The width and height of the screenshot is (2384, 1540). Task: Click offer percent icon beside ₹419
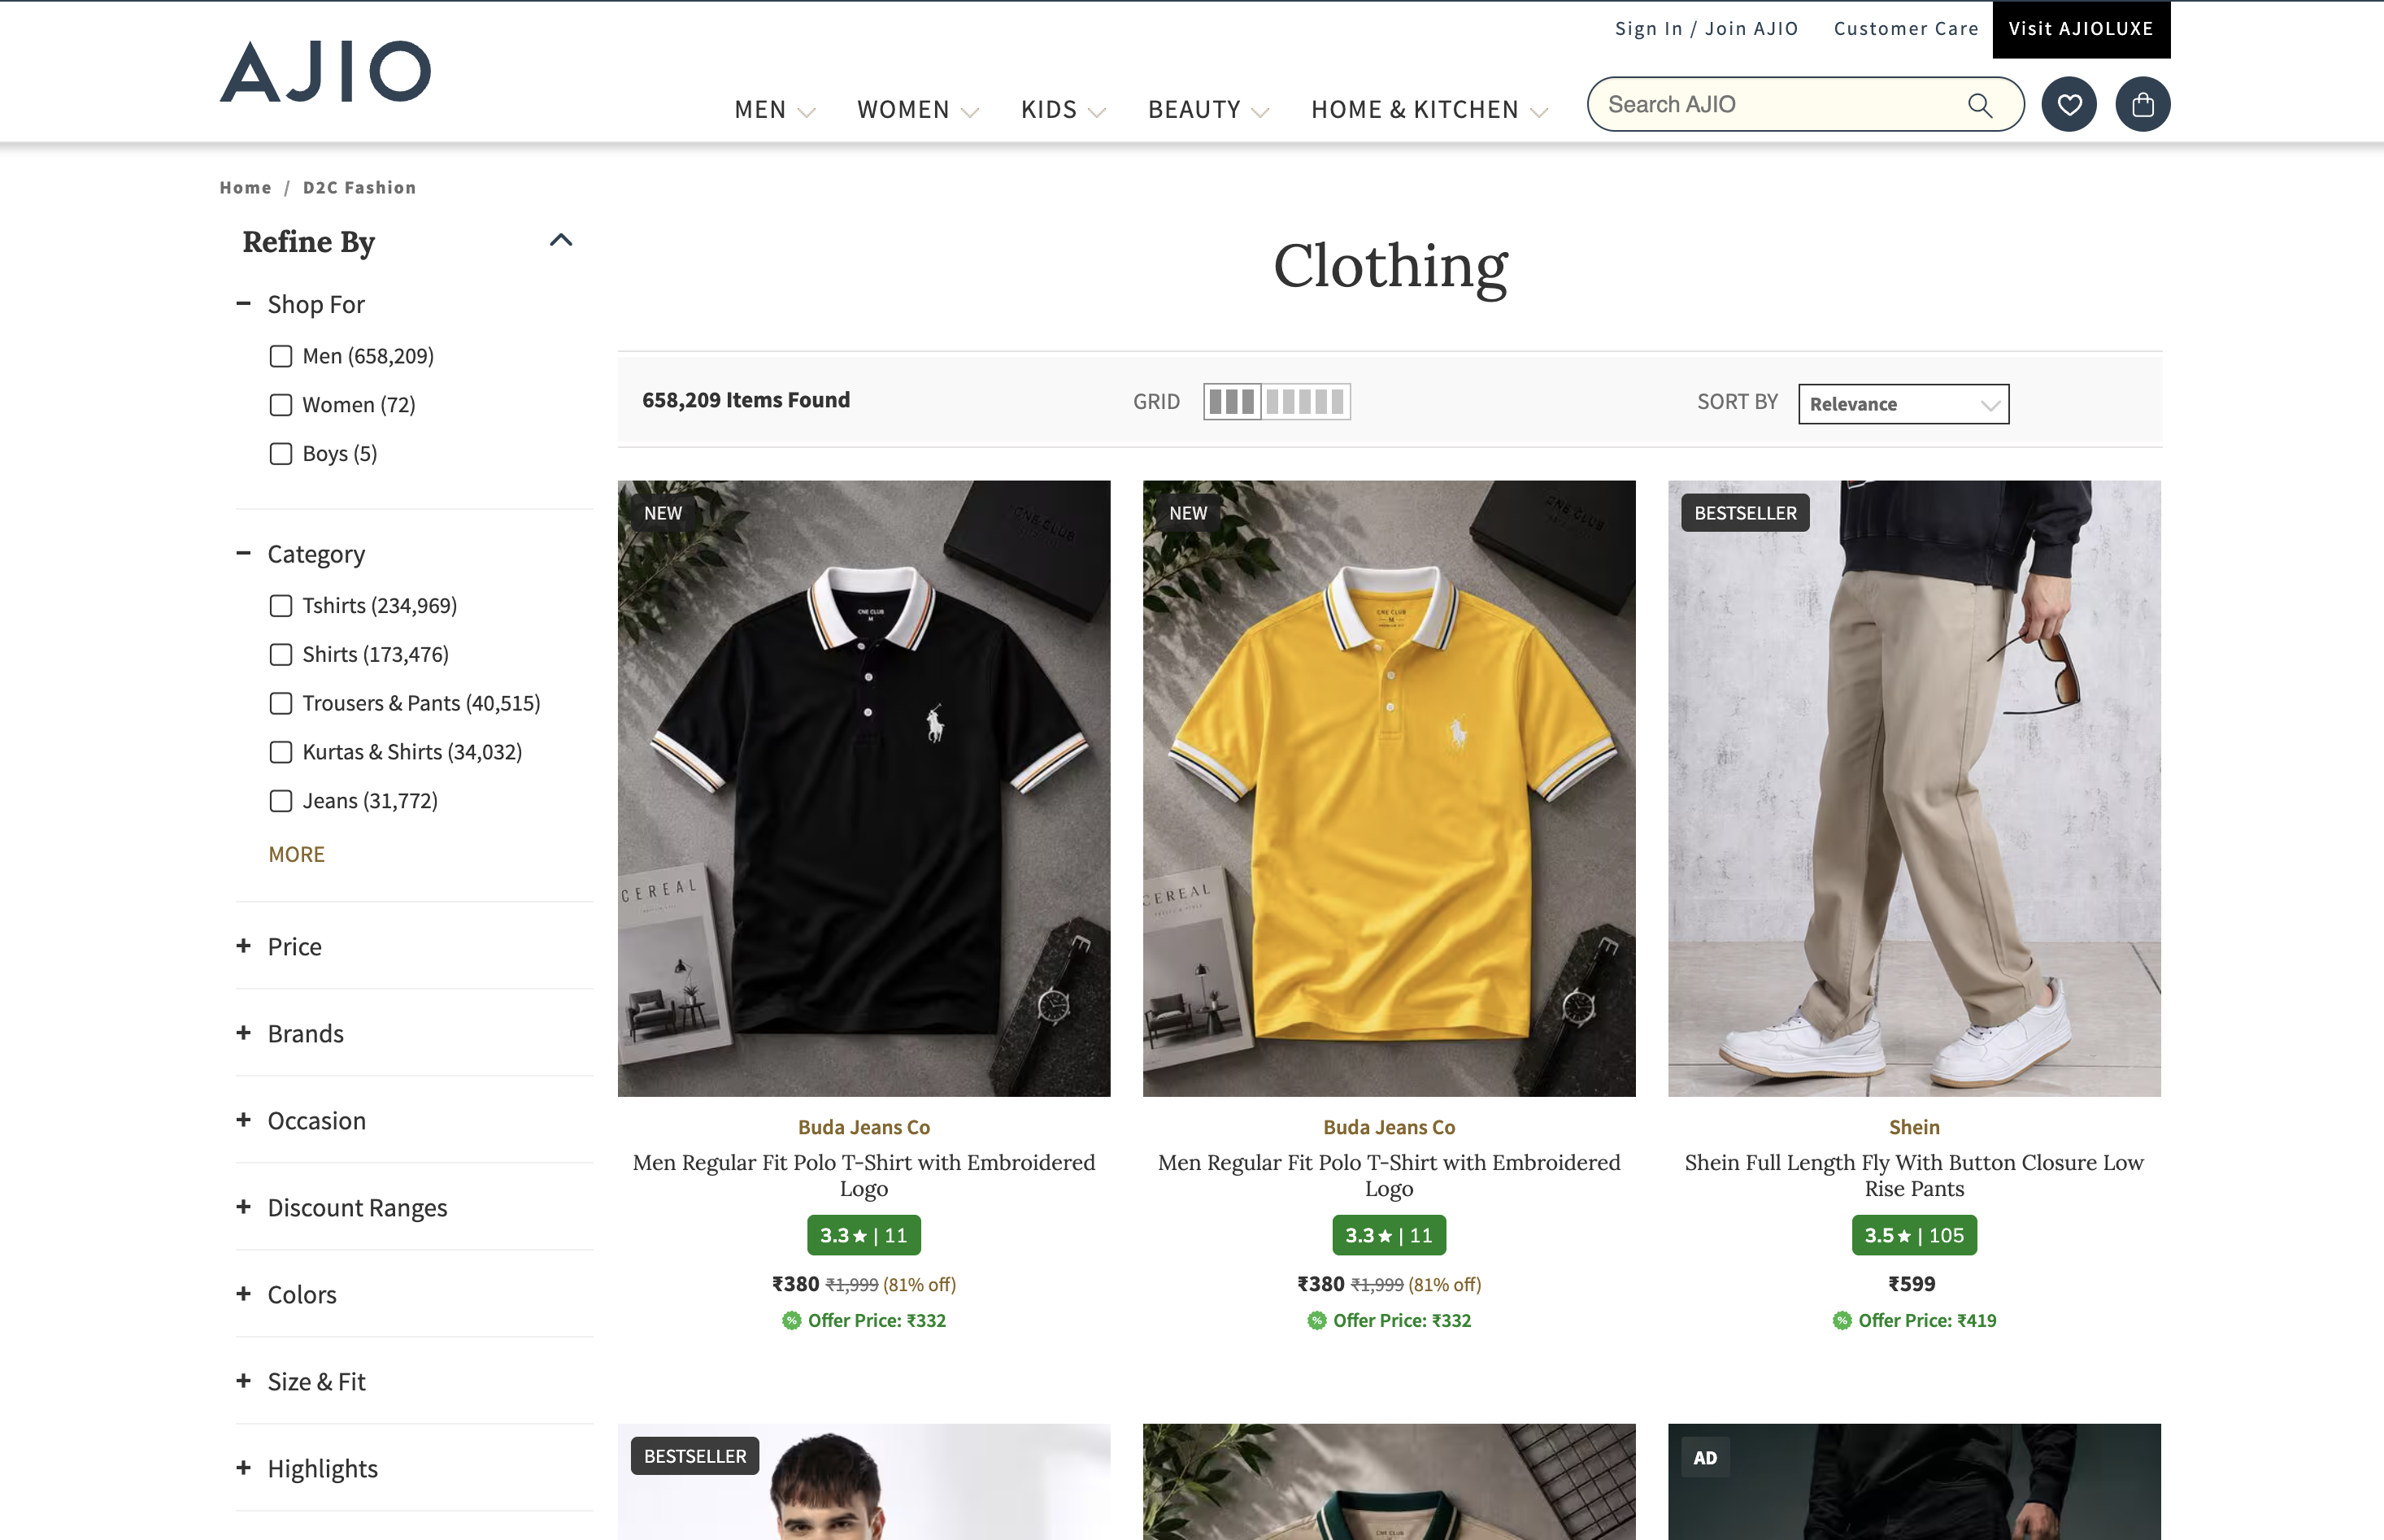point(1841,1320)
